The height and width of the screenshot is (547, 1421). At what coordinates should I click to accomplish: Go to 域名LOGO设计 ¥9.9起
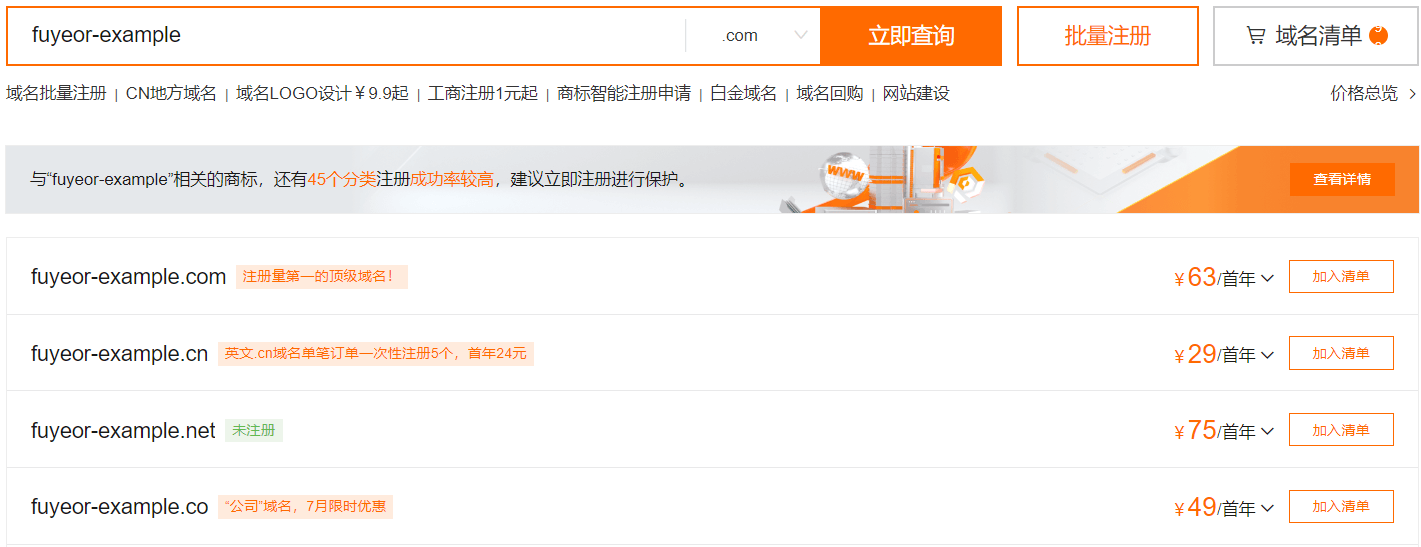[322, 94]
